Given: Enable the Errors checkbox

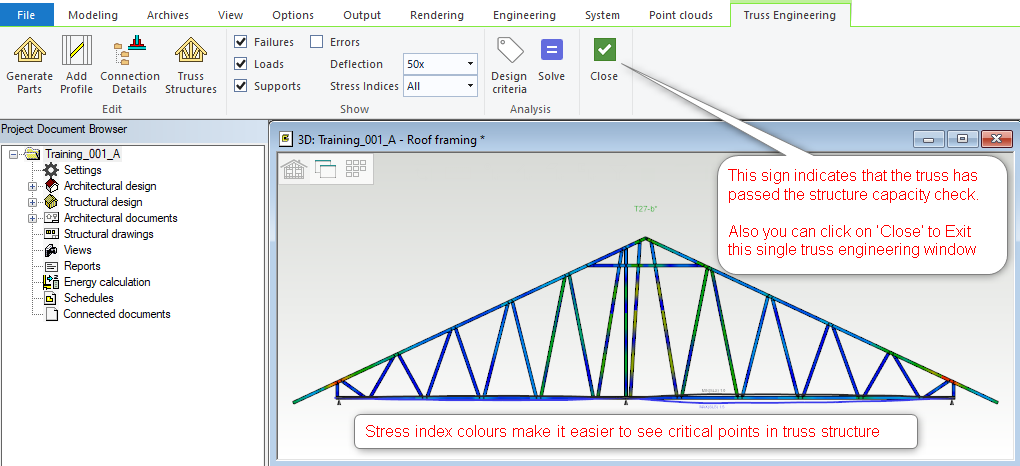Looking at the screenshot, I should tap(317, 42).
